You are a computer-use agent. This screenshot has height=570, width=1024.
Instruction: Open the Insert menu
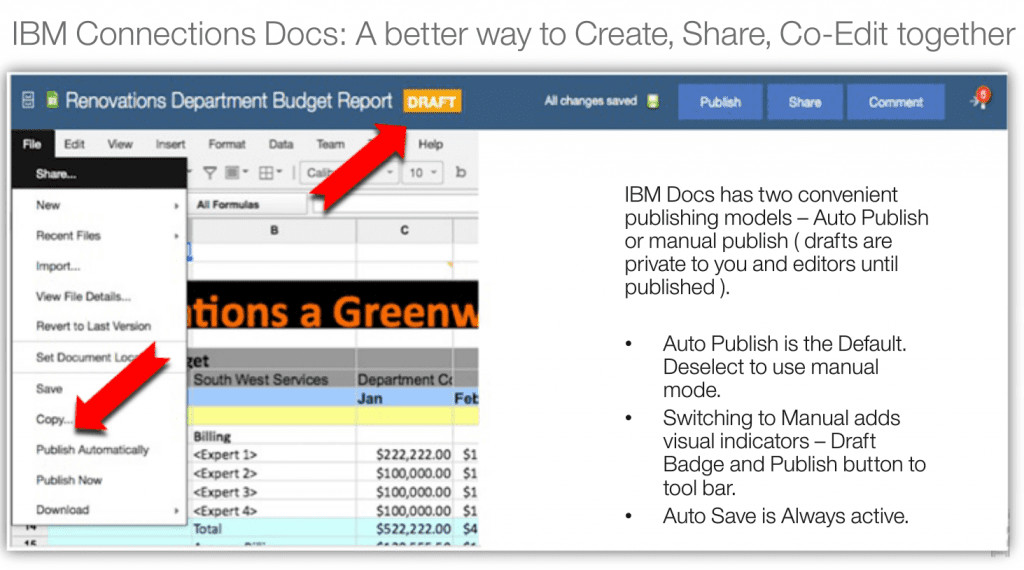tap(170, 144)
